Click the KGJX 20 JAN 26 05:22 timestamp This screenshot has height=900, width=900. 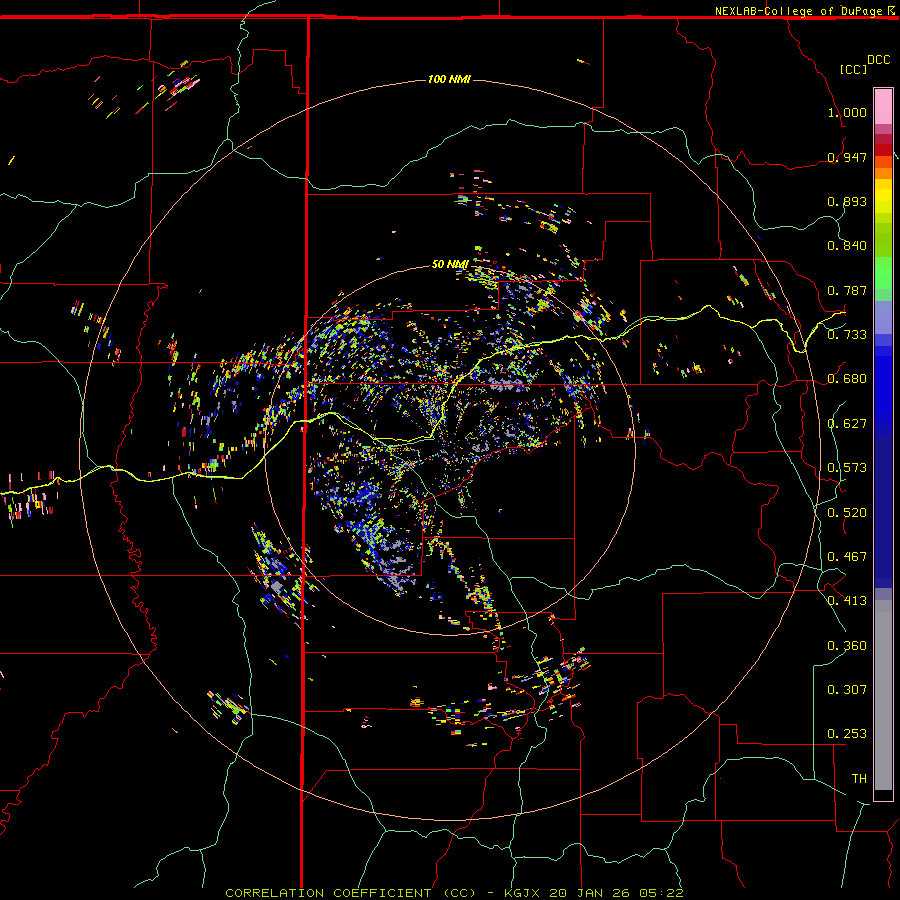tap(593, 893)
